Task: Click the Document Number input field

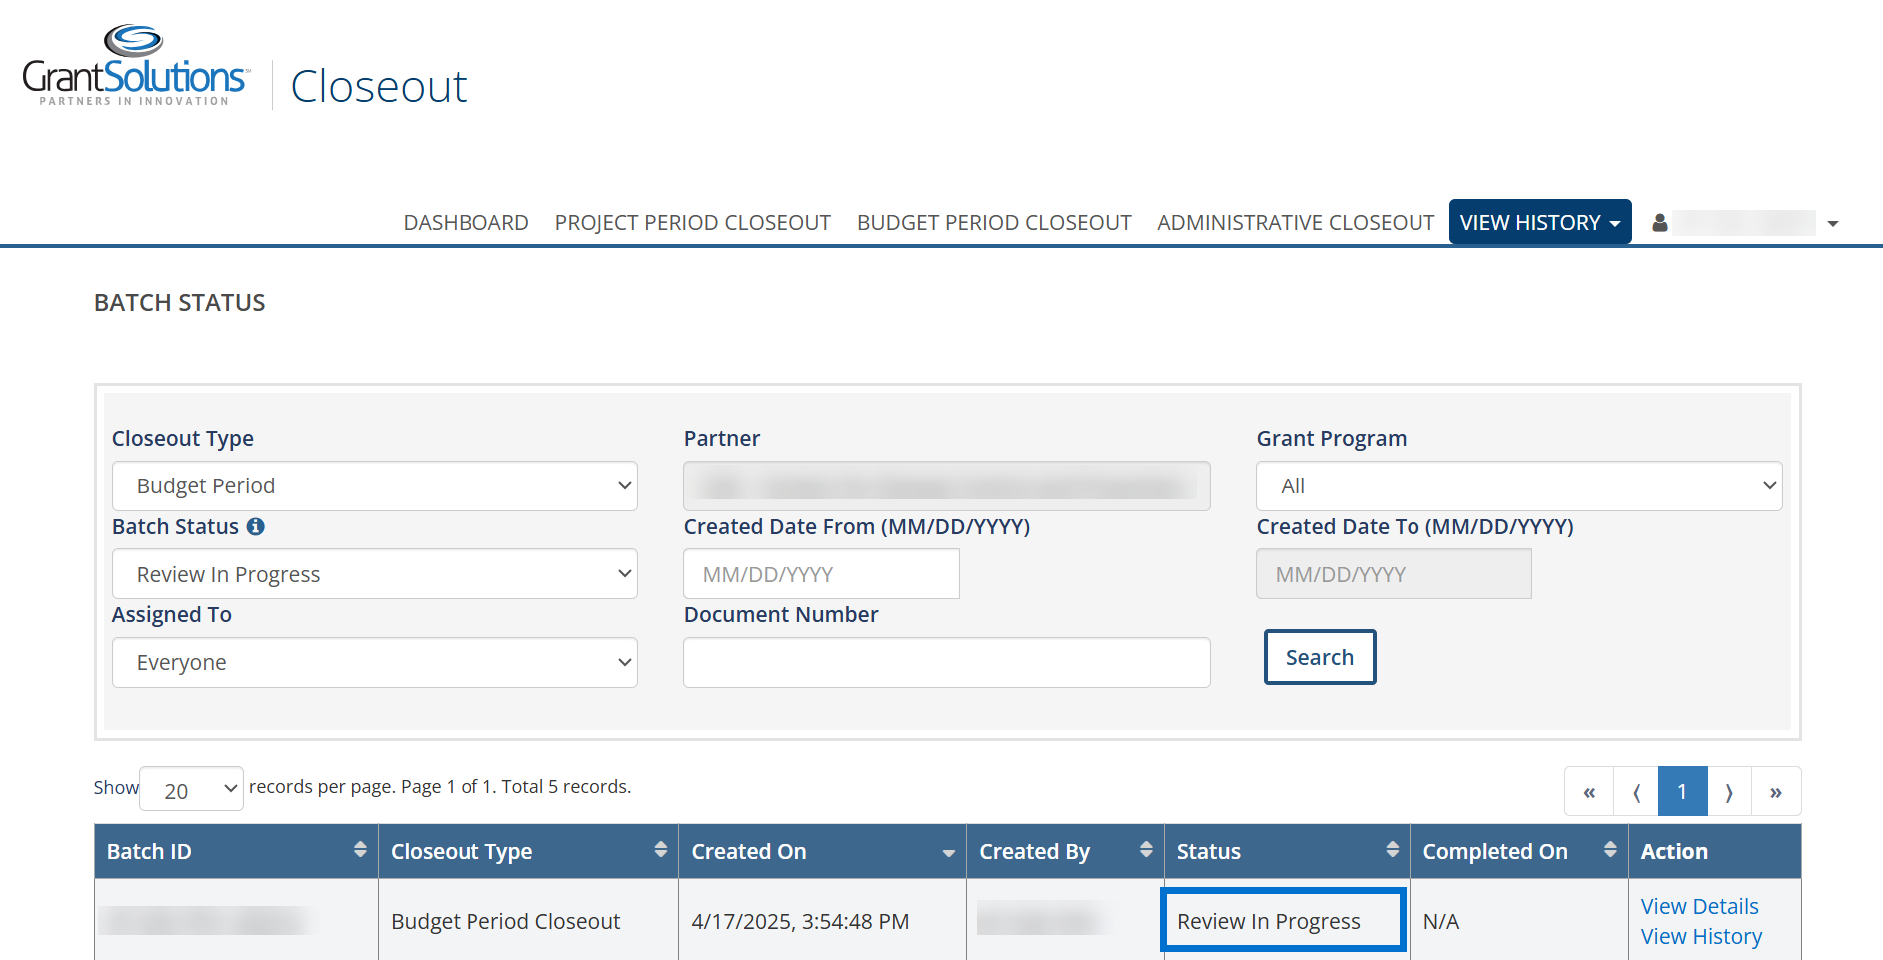Action: coord(946,663)
